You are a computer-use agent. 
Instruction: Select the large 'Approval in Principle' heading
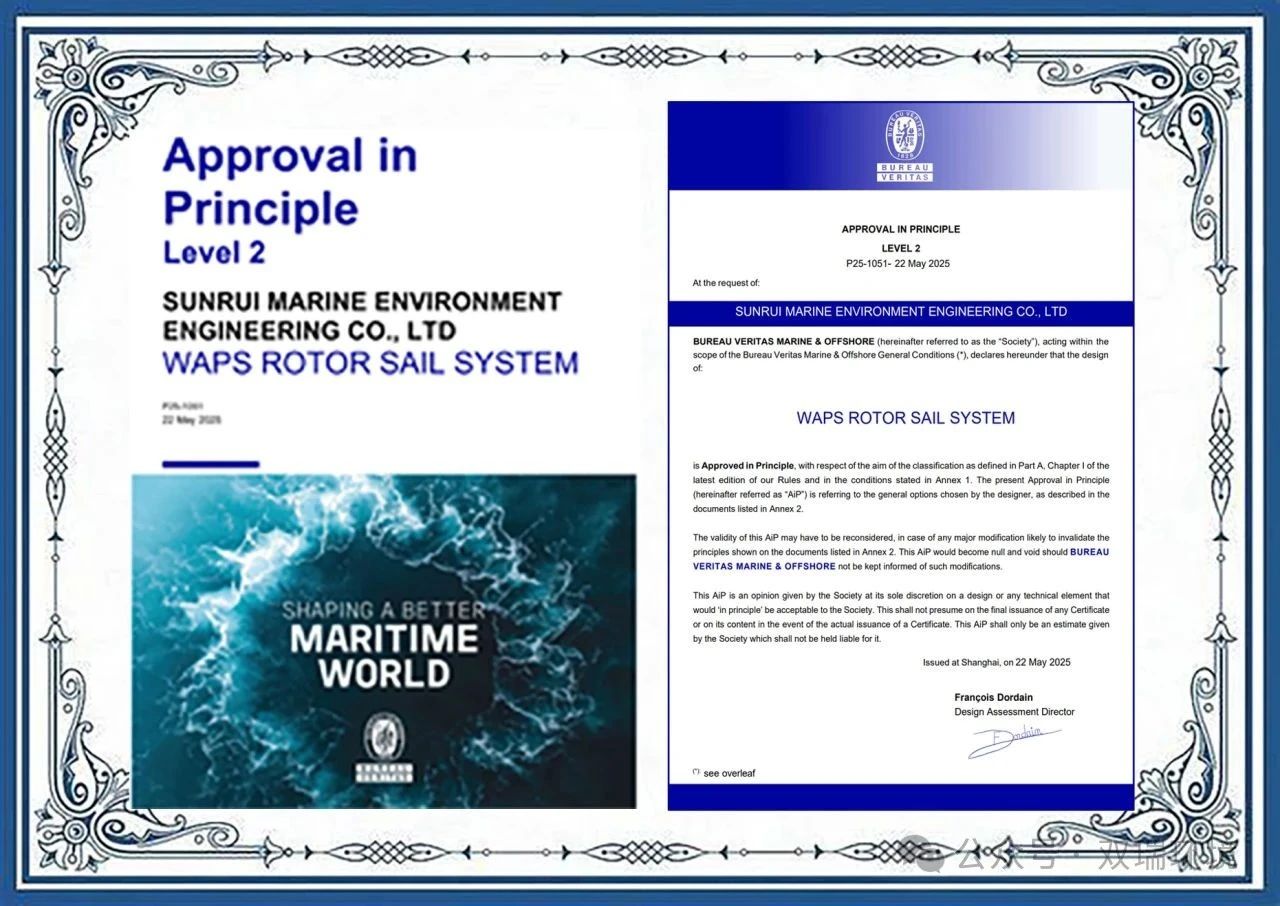coord(290,182)
